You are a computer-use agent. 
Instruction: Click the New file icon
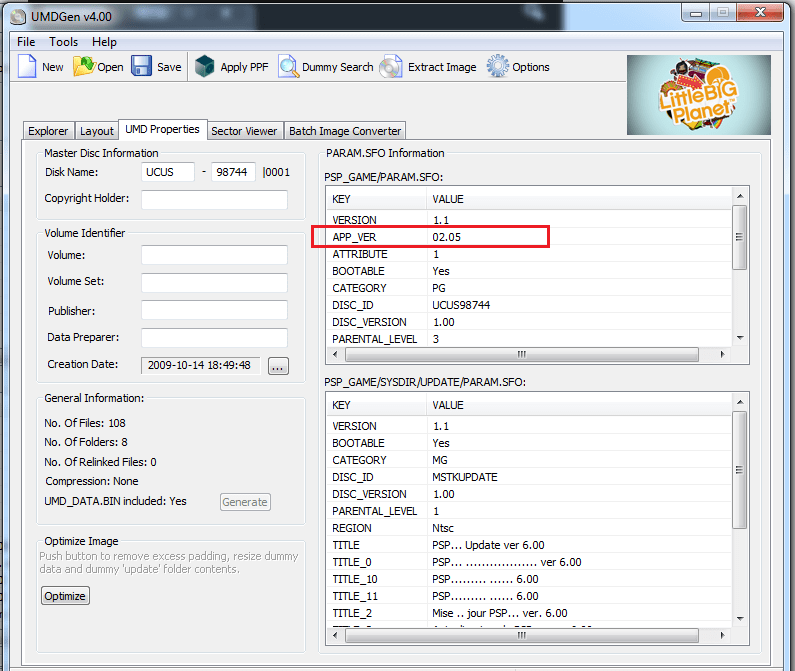(28, 67)
